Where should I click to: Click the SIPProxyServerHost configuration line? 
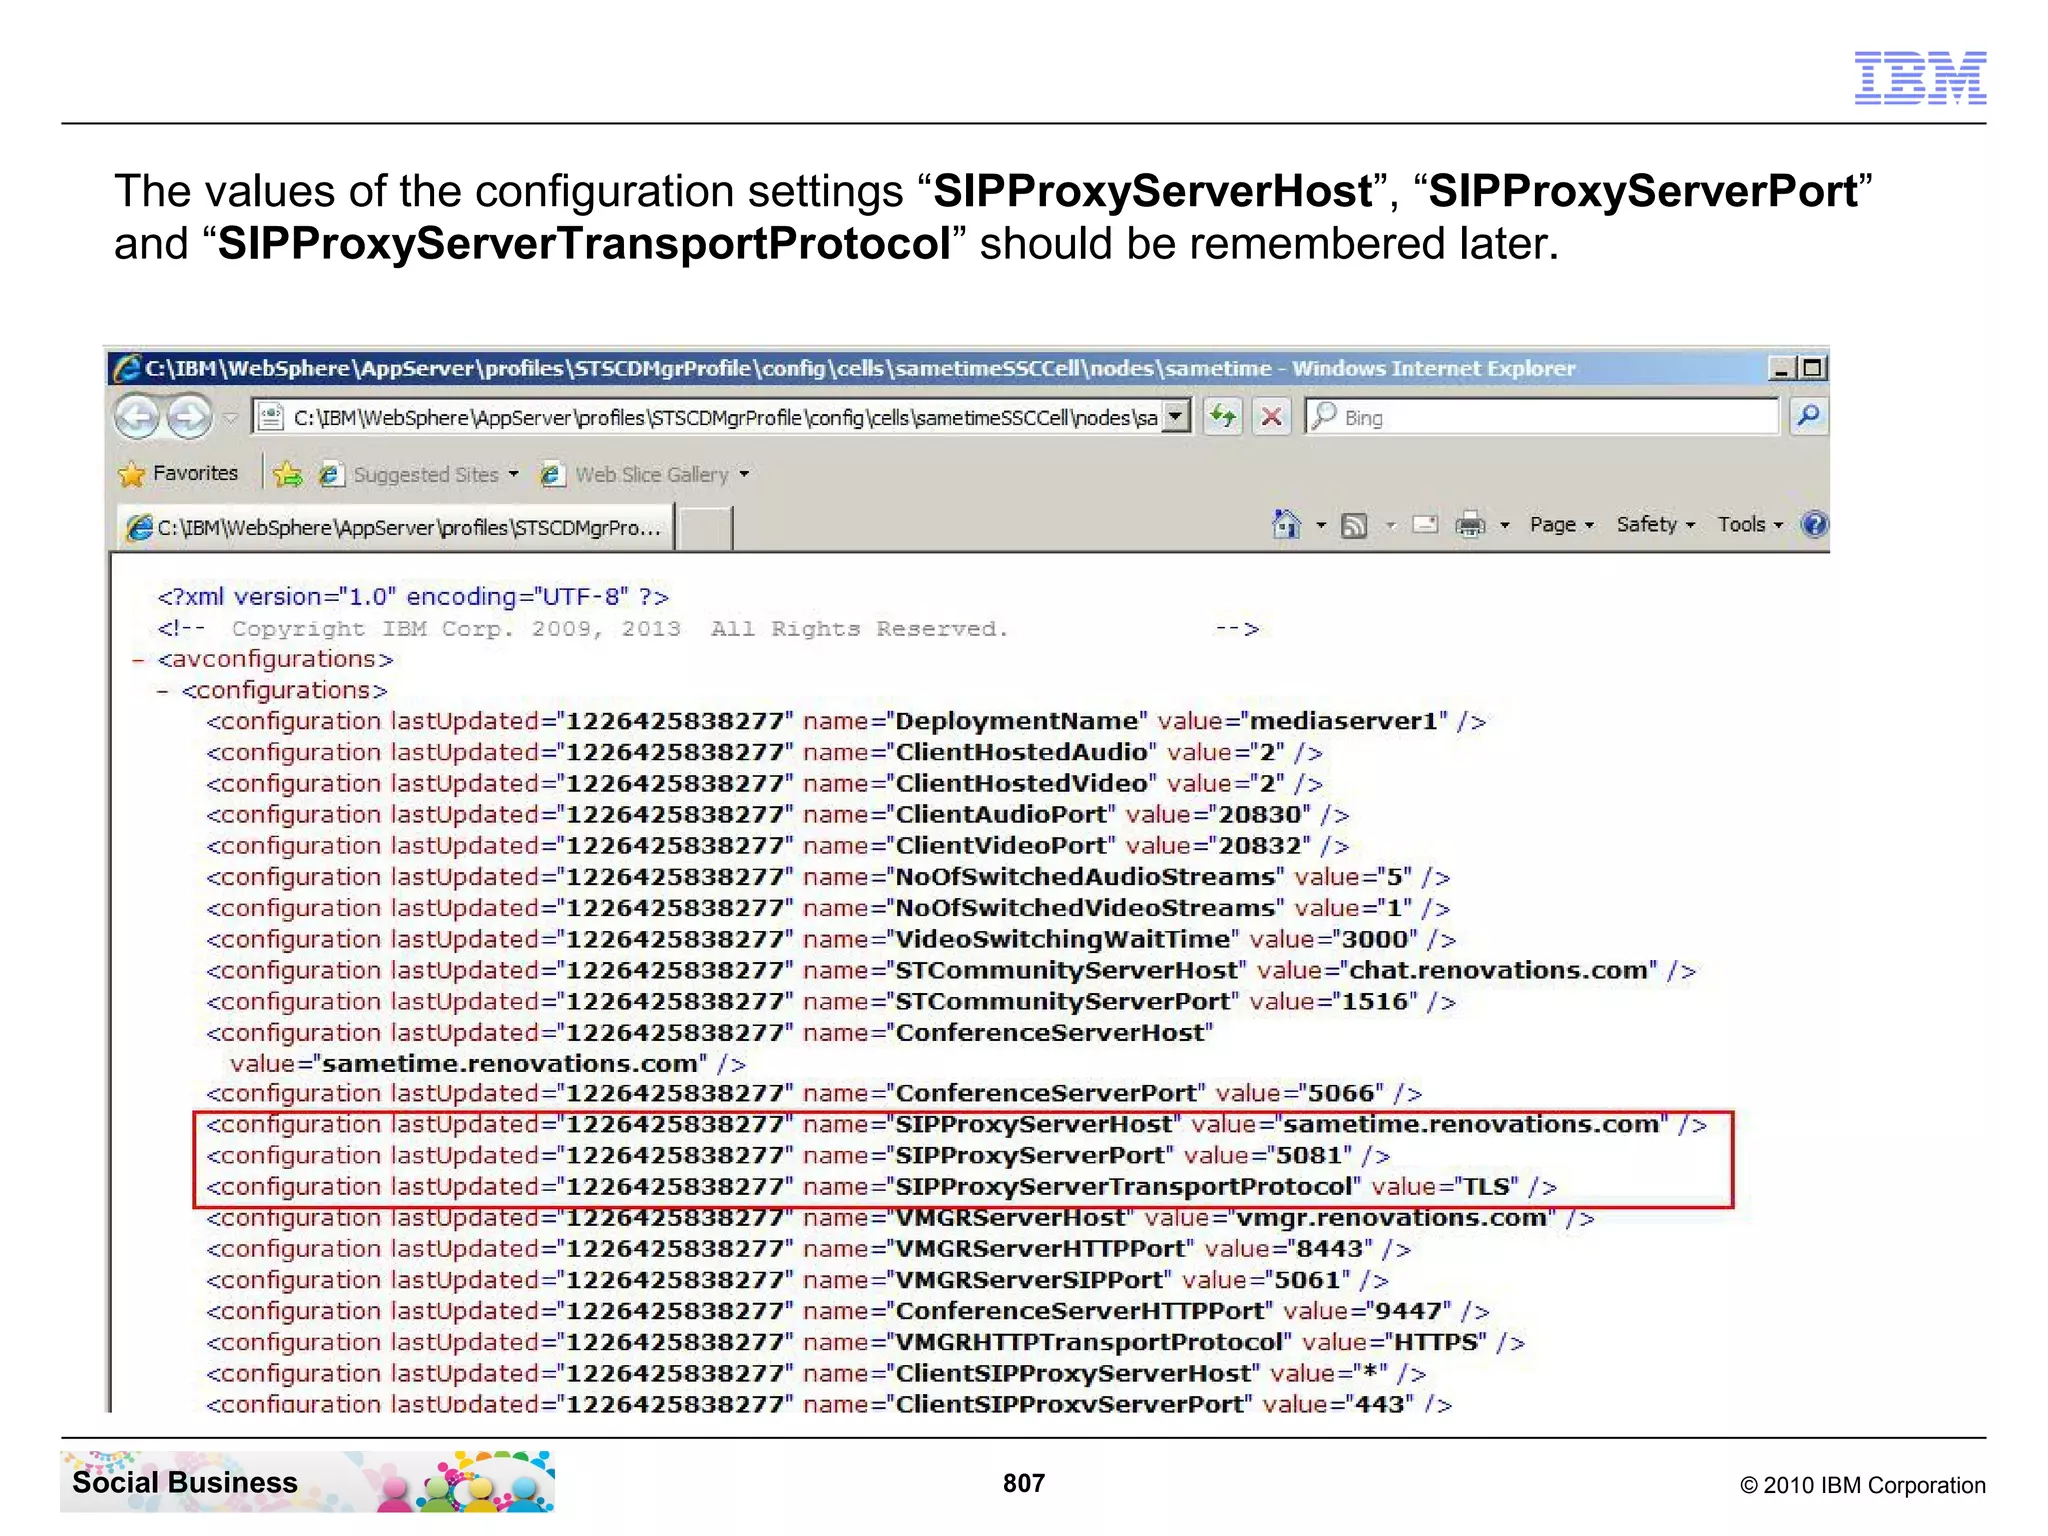coord(956,1125)
